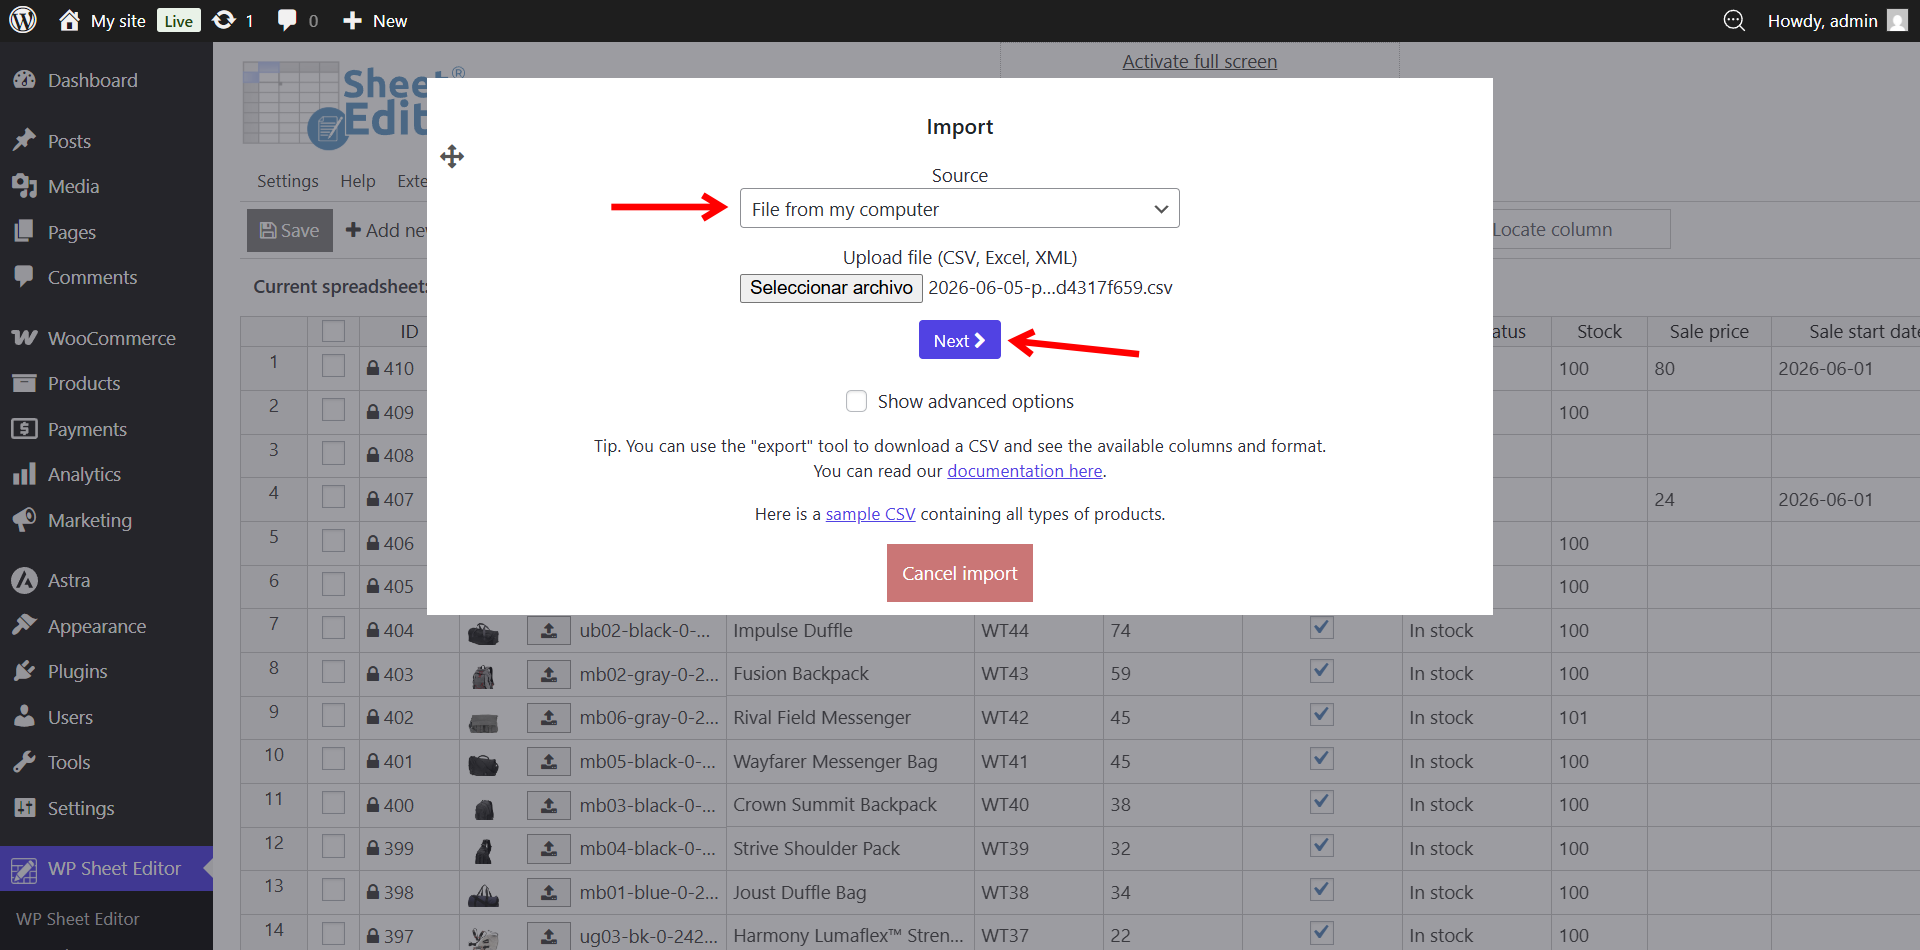1920x950 pixels.
Task: Download the sample CSV link
Action: tap(870, 514)
